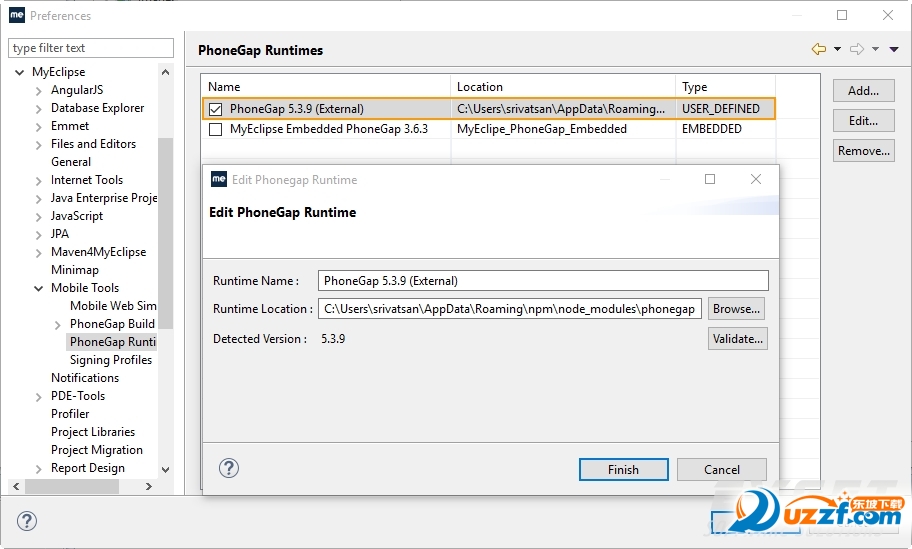Click the forward navigation arrow icon
The width and height of the screenshot is (912, 549).
[x=856, y=49]
